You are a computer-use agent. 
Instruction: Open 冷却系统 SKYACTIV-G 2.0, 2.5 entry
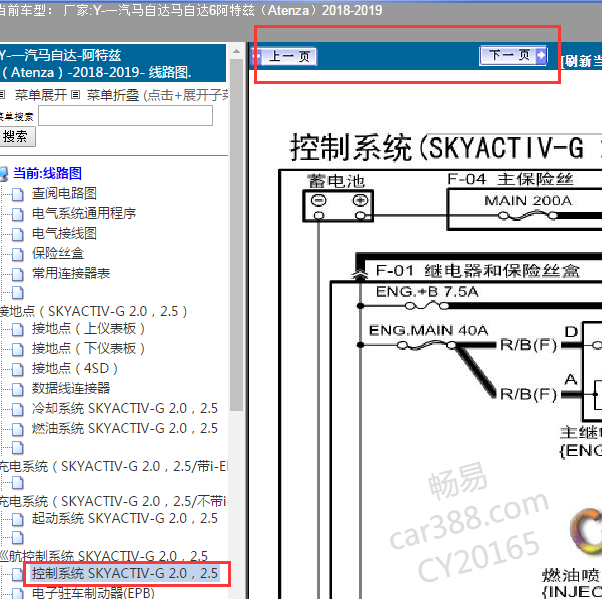point(125,409)
